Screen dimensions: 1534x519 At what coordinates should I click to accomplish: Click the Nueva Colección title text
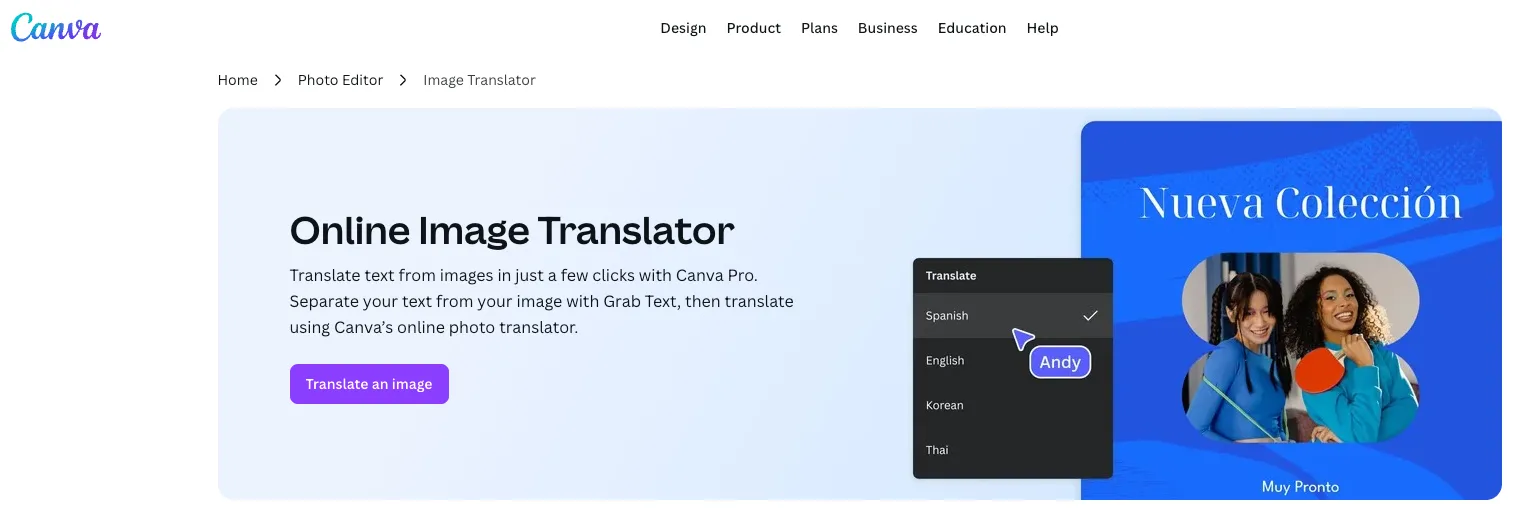click(x=1300, y=203)
